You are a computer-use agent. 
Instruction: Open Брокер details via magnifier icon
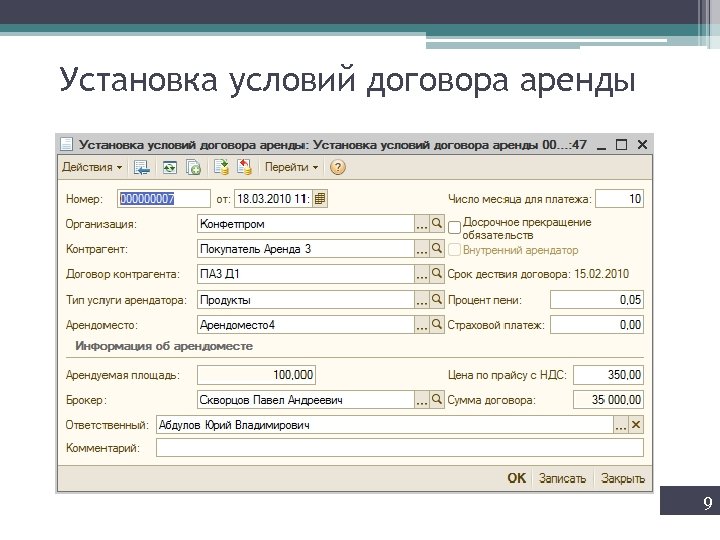coord(437,399)
